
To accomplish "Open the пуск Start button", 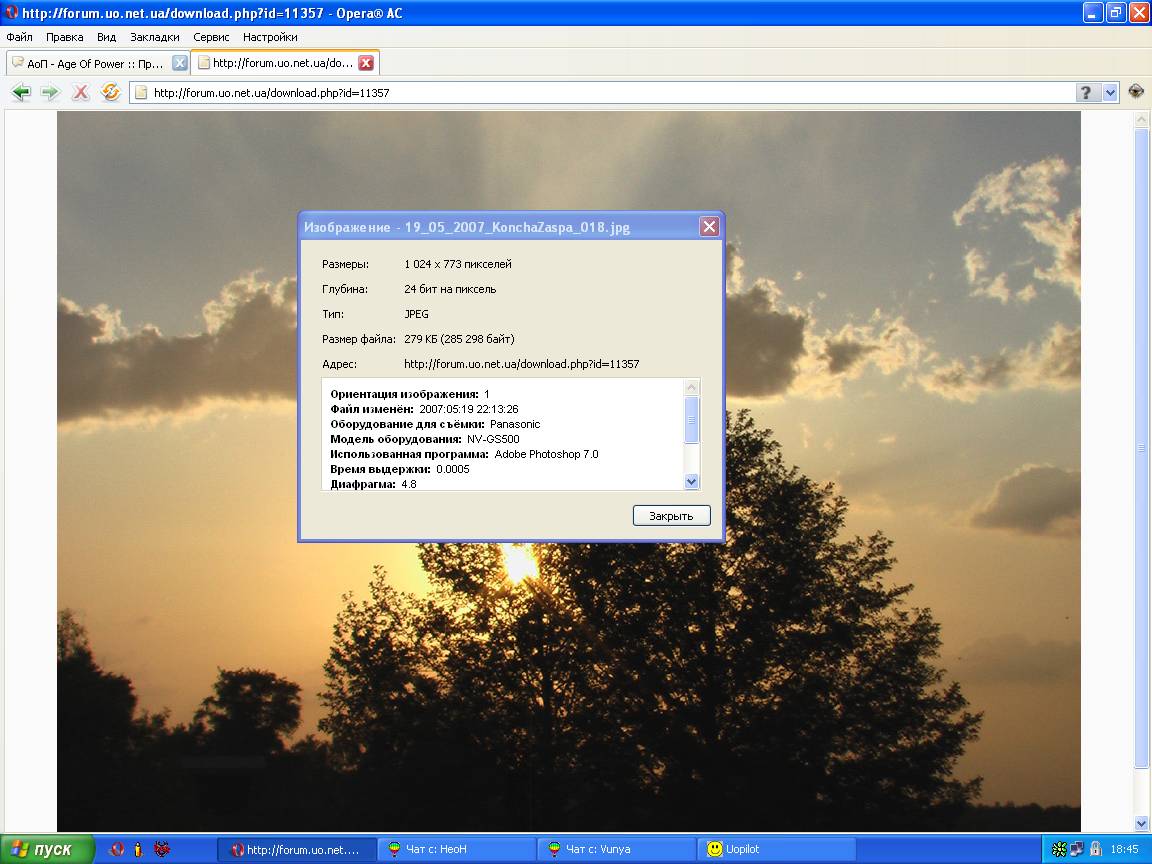I will click(x=47, y=849).
